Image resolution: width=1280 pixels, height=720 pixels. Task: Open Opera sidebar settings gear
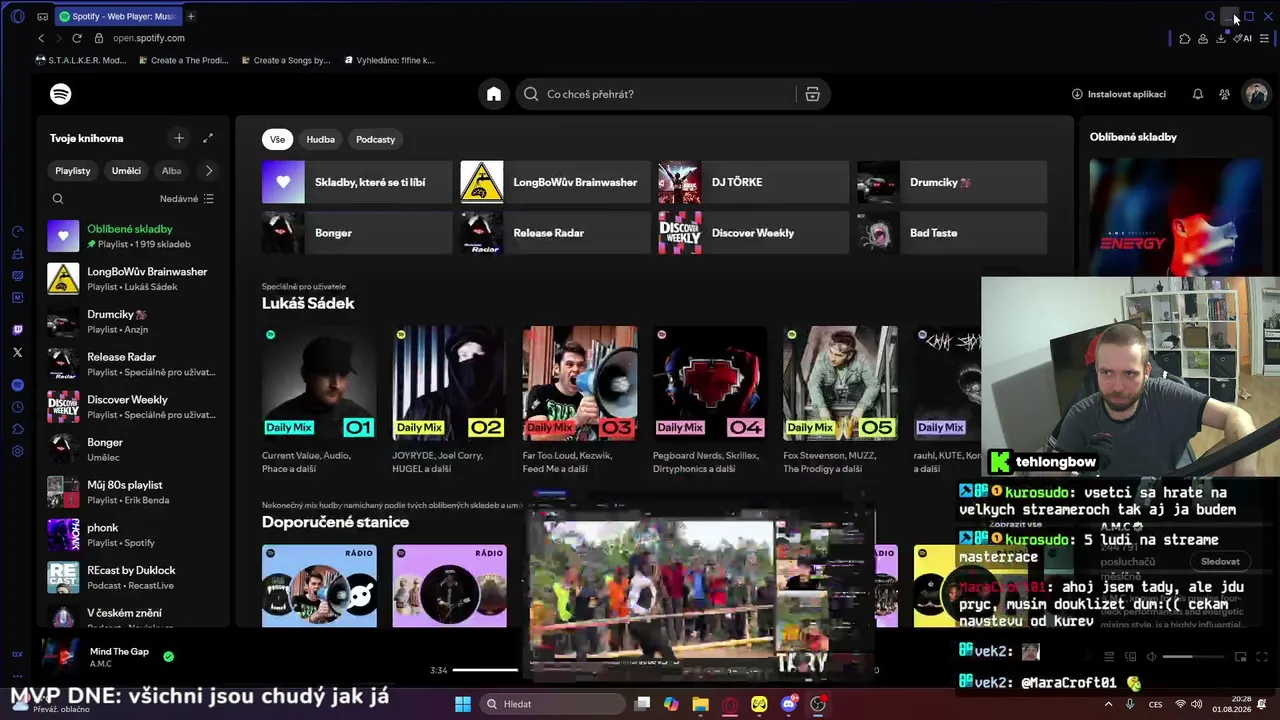coord(17,451)
